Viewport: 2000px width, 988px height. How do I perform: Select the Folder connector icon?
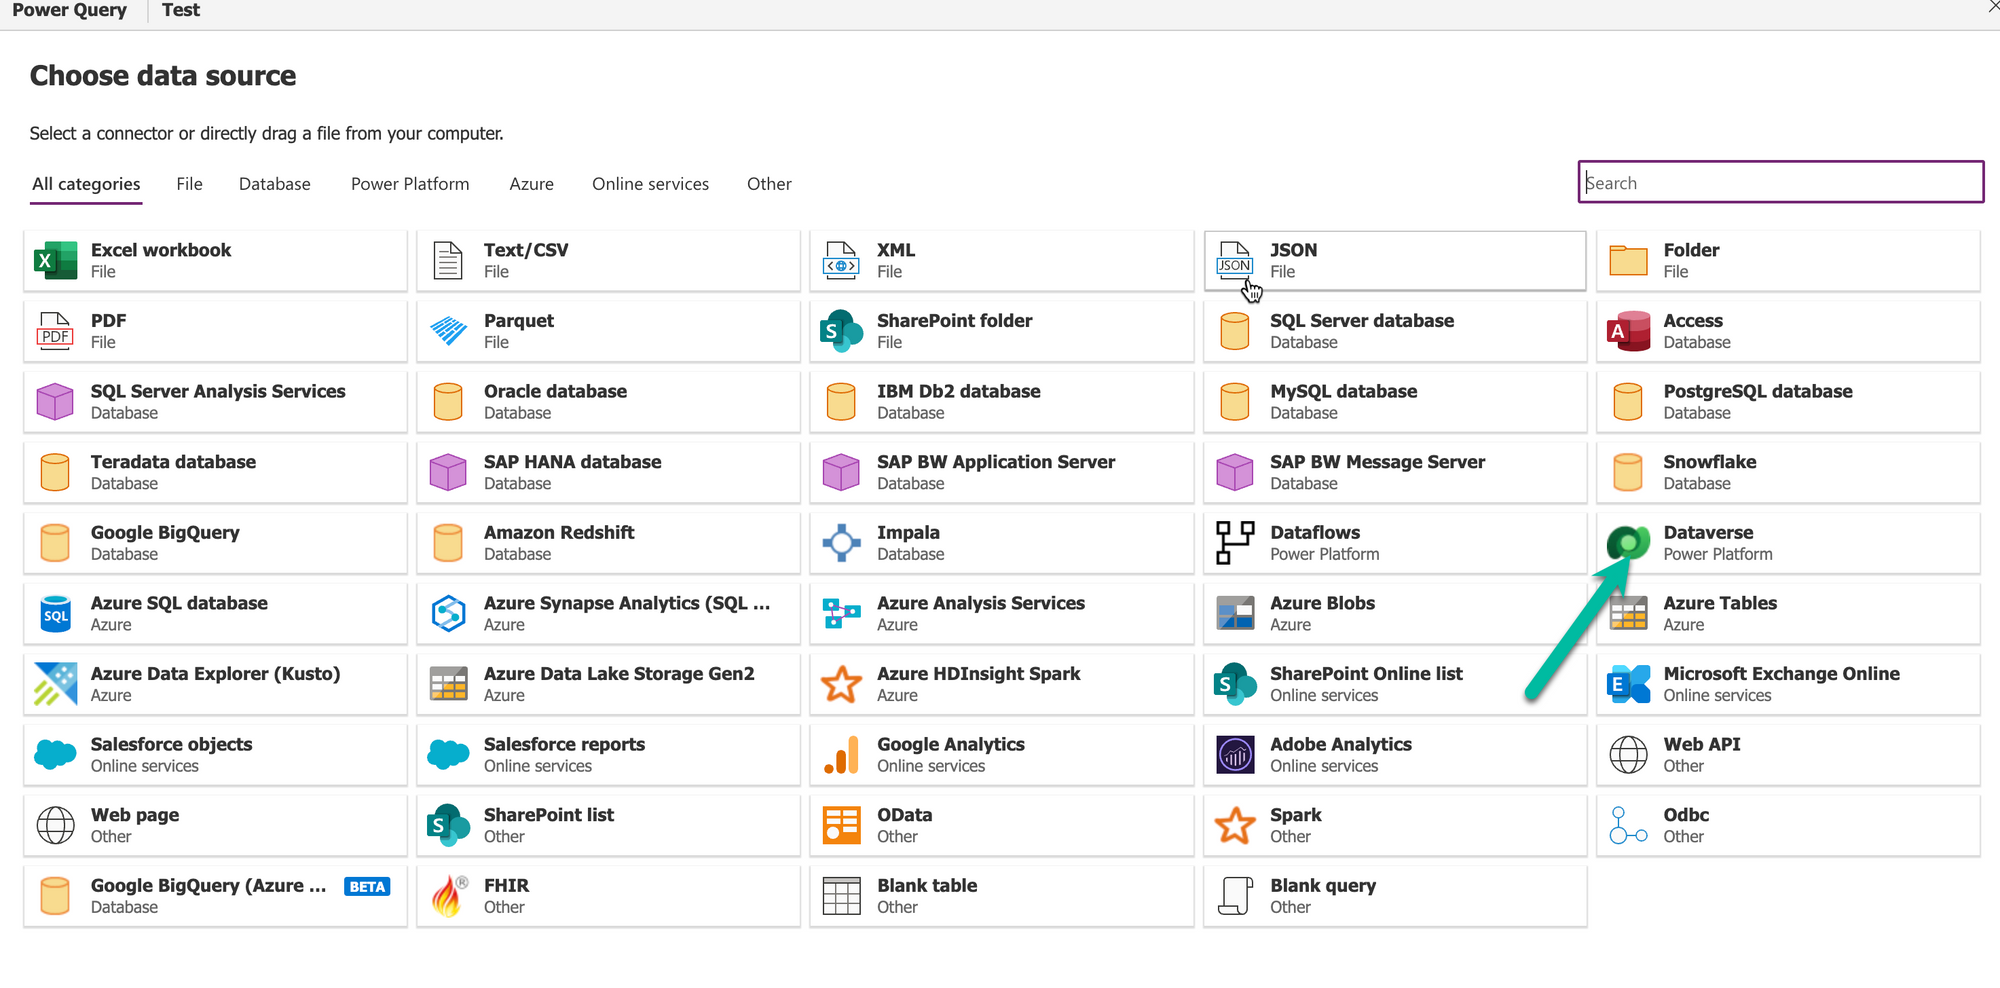(x=1628, y=261)
